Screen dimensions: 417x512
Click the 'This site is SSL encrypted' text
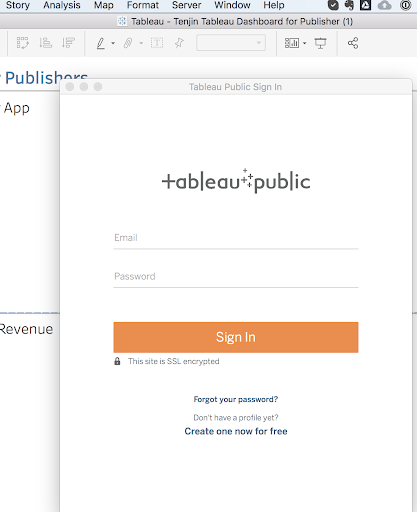point(174,361)
